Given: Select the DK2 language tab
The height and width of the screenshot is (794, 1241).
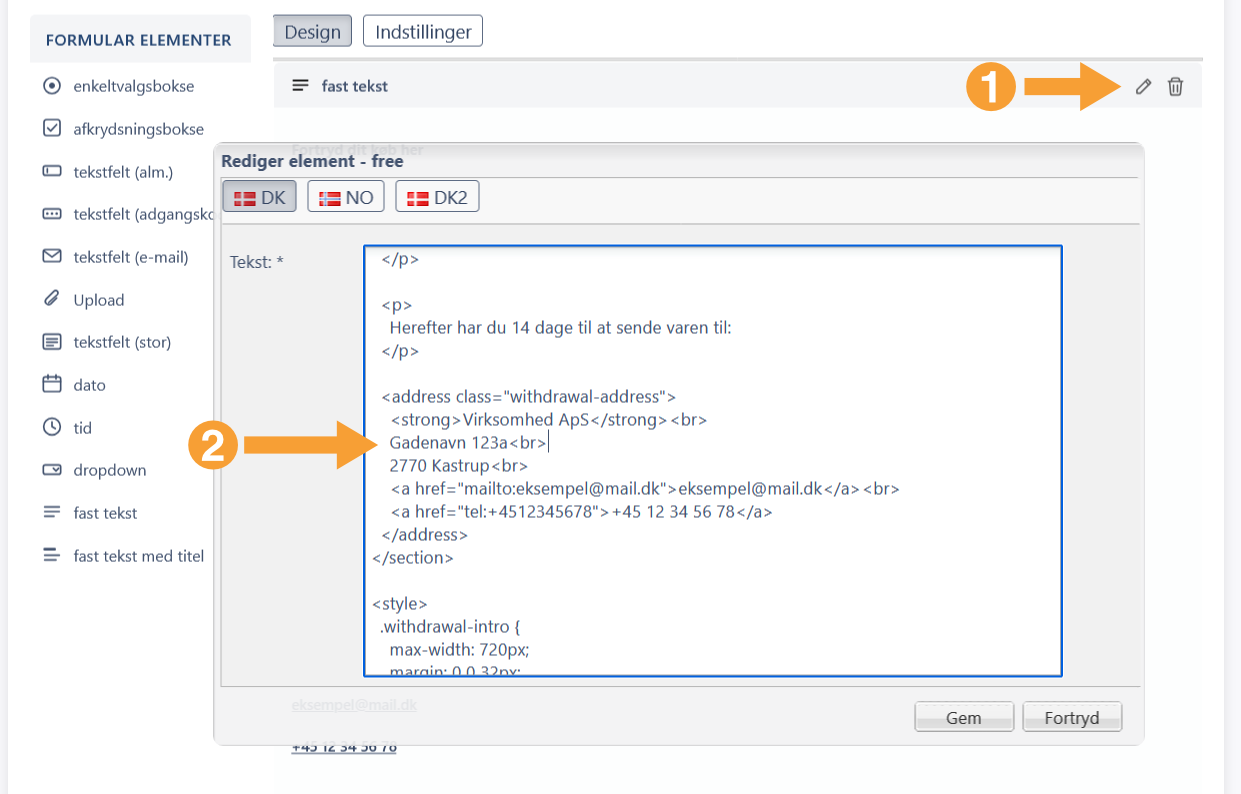Looking at the screenshot, I should [437, 198].
